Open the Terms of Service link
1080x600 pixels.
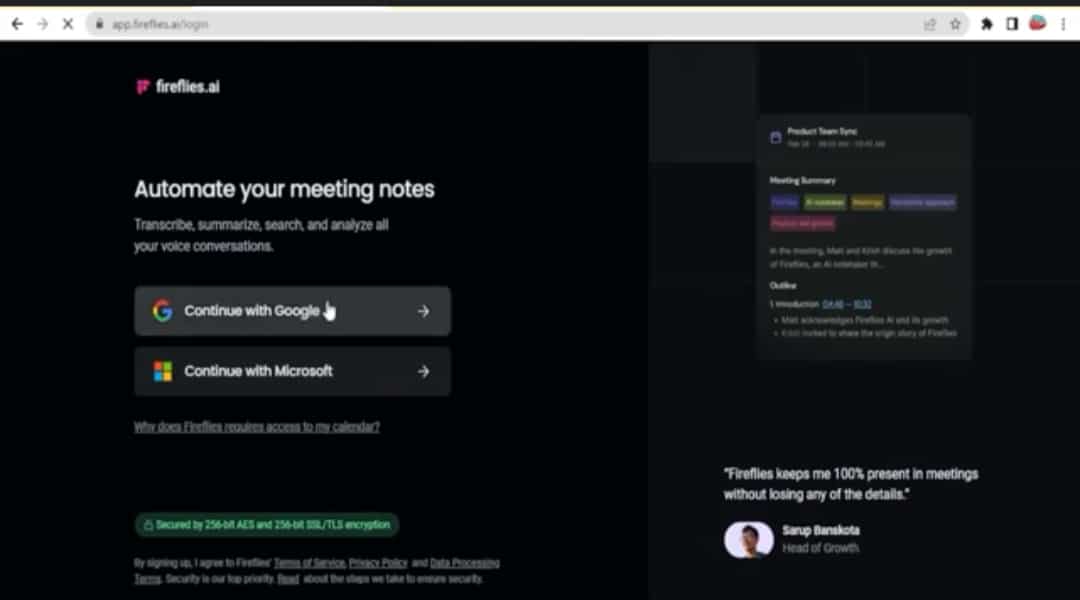tap(309, 563)
